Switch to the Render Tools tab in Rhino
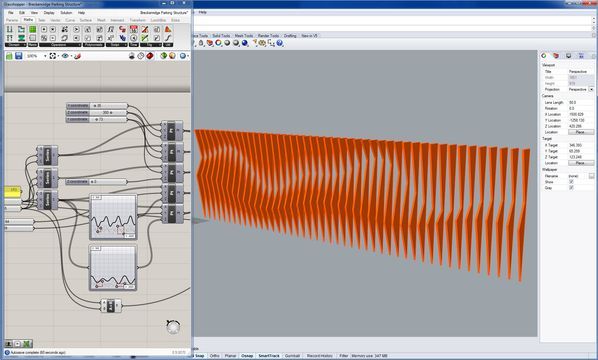Image resolution: width=598 pixels, height=360 pixels. coord(268,35)
